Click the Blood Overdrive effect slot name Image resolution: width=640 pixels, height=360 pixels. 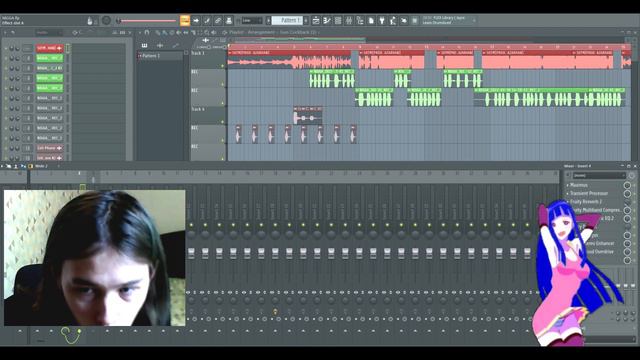pyautogui.click(x=600, y=252)
